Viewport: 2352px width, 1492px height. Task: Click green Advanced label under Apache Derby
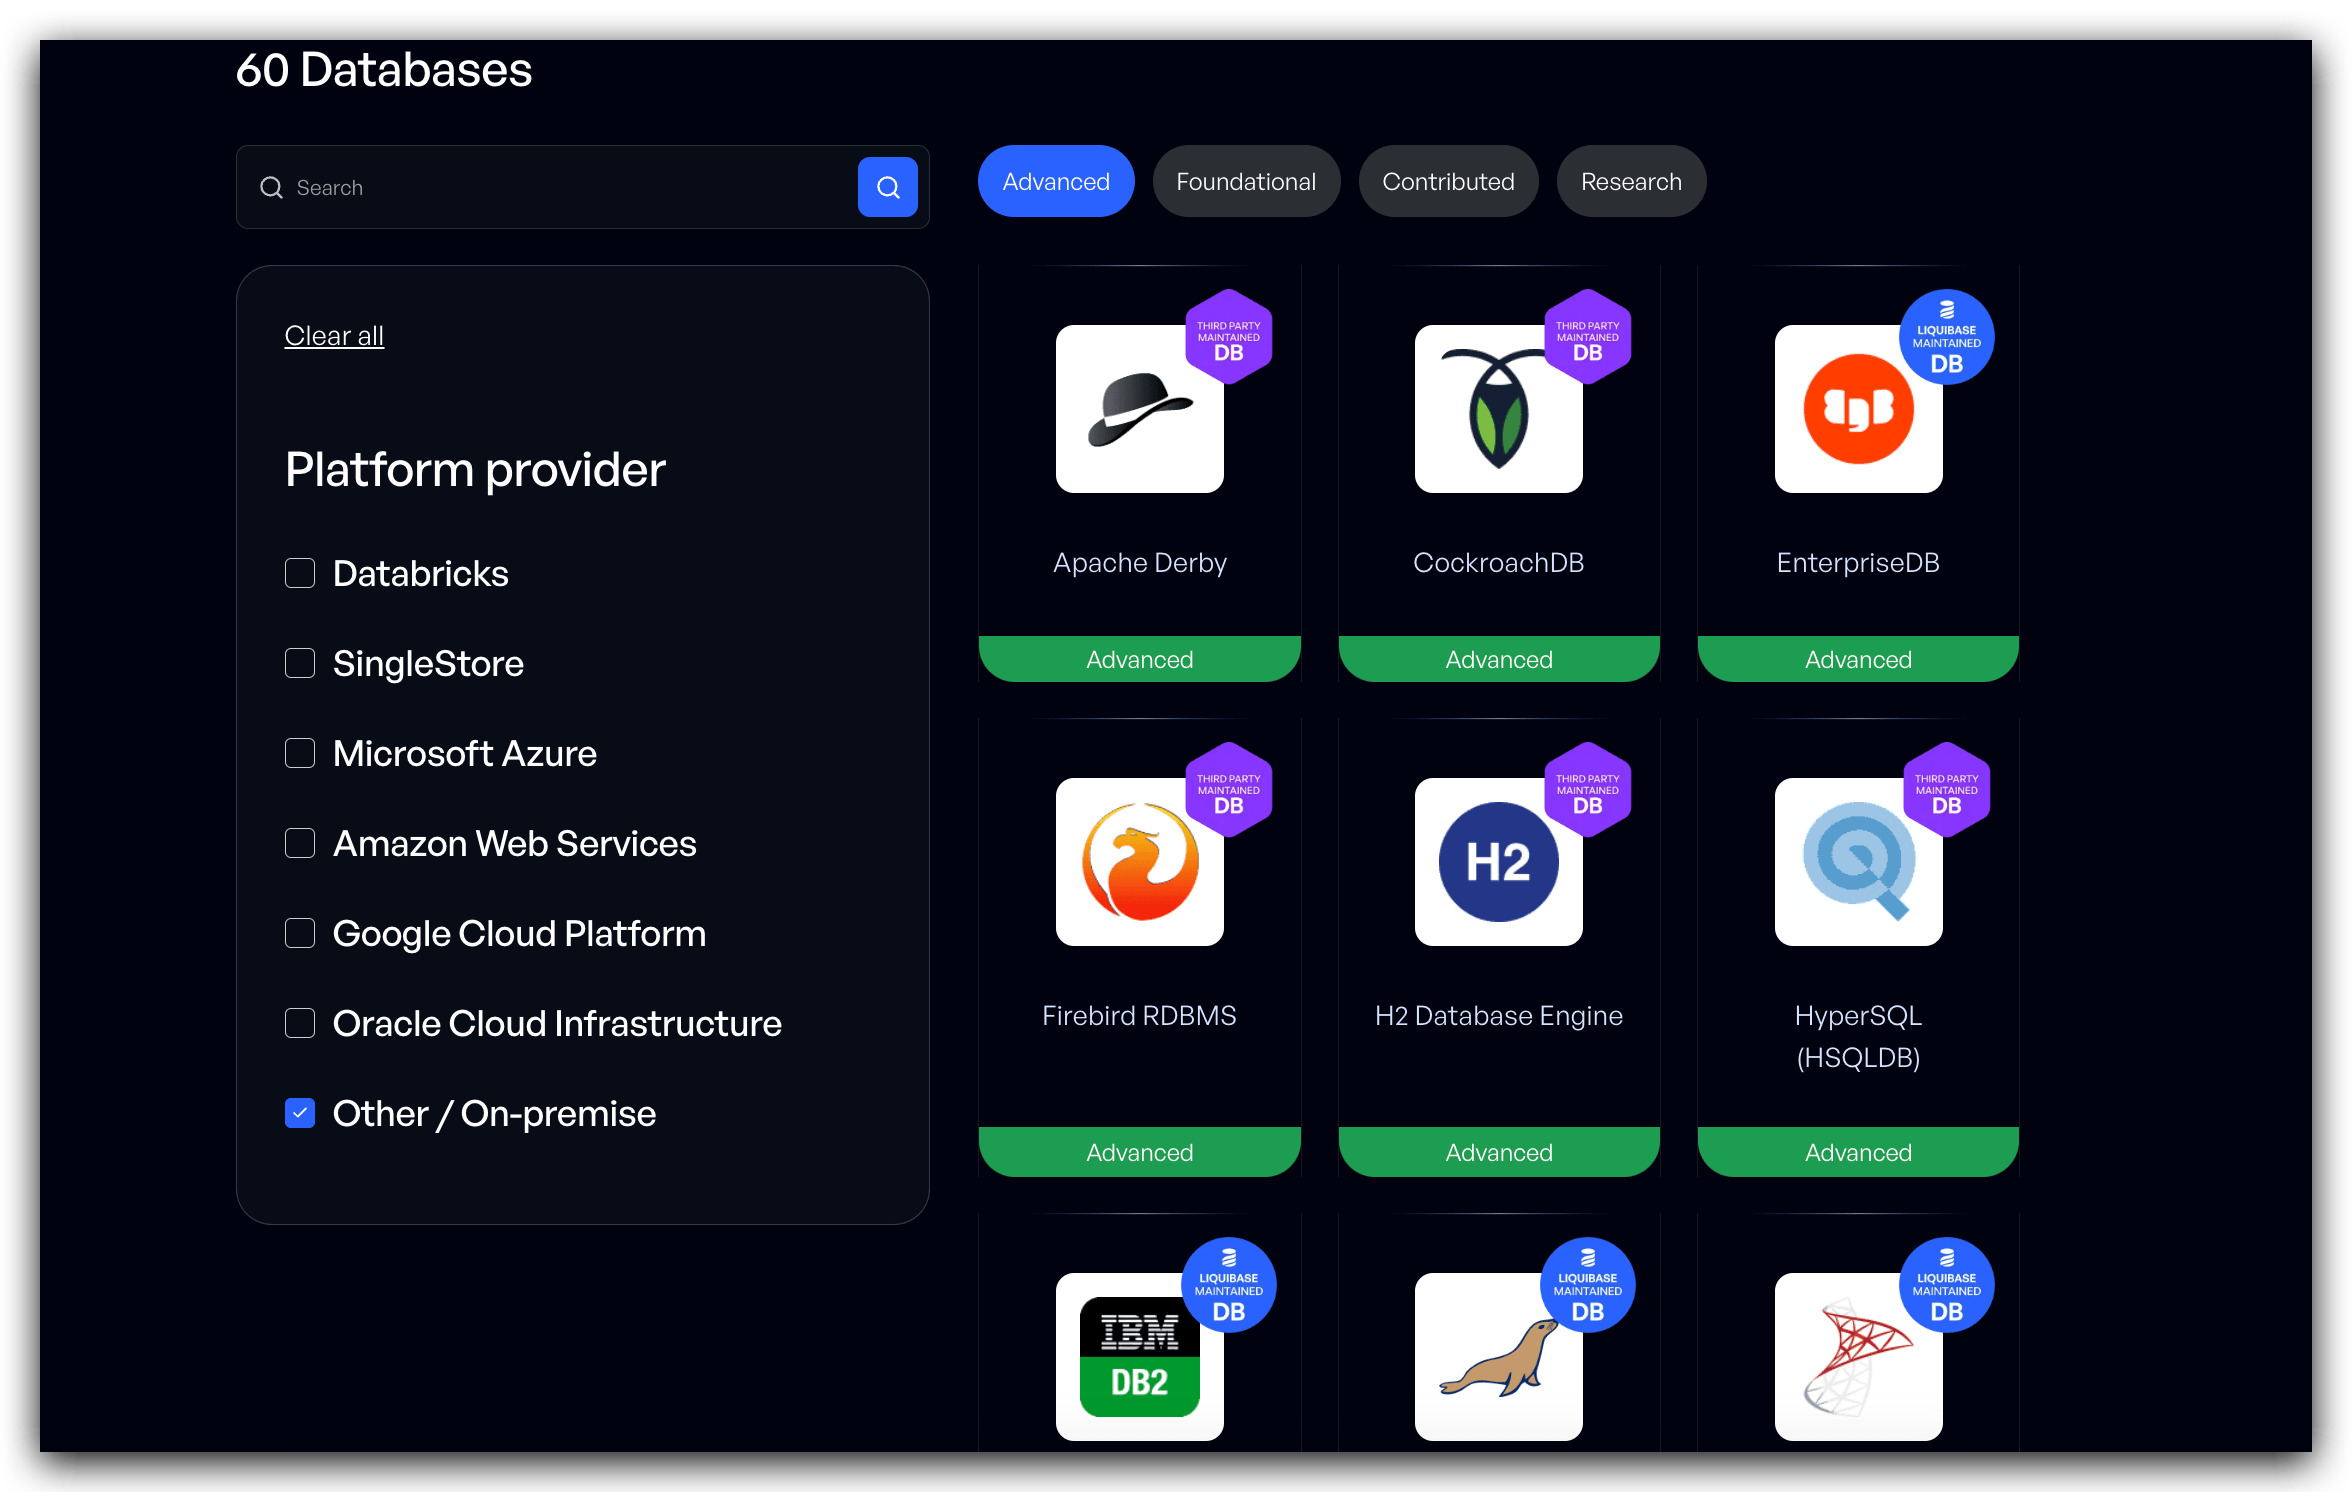(1139, 659)
